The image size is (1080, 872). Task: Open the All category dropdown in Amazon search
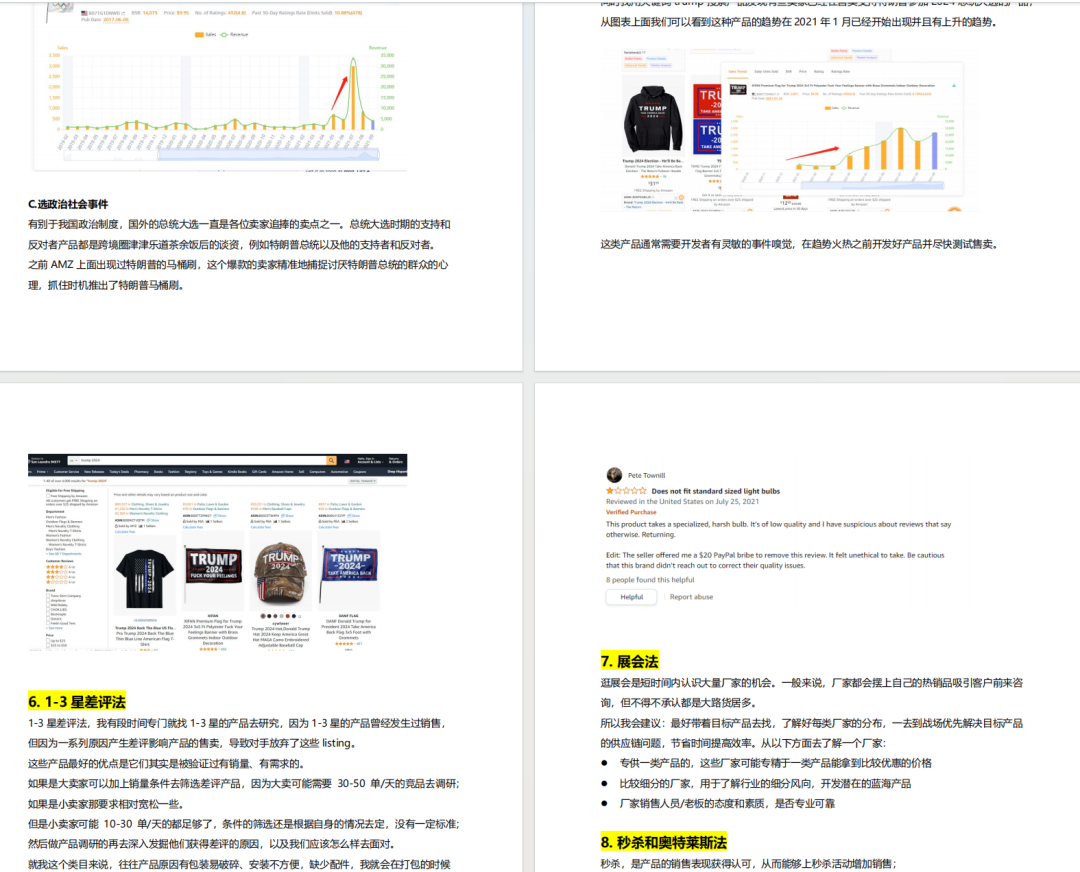(x=73, y=460)
